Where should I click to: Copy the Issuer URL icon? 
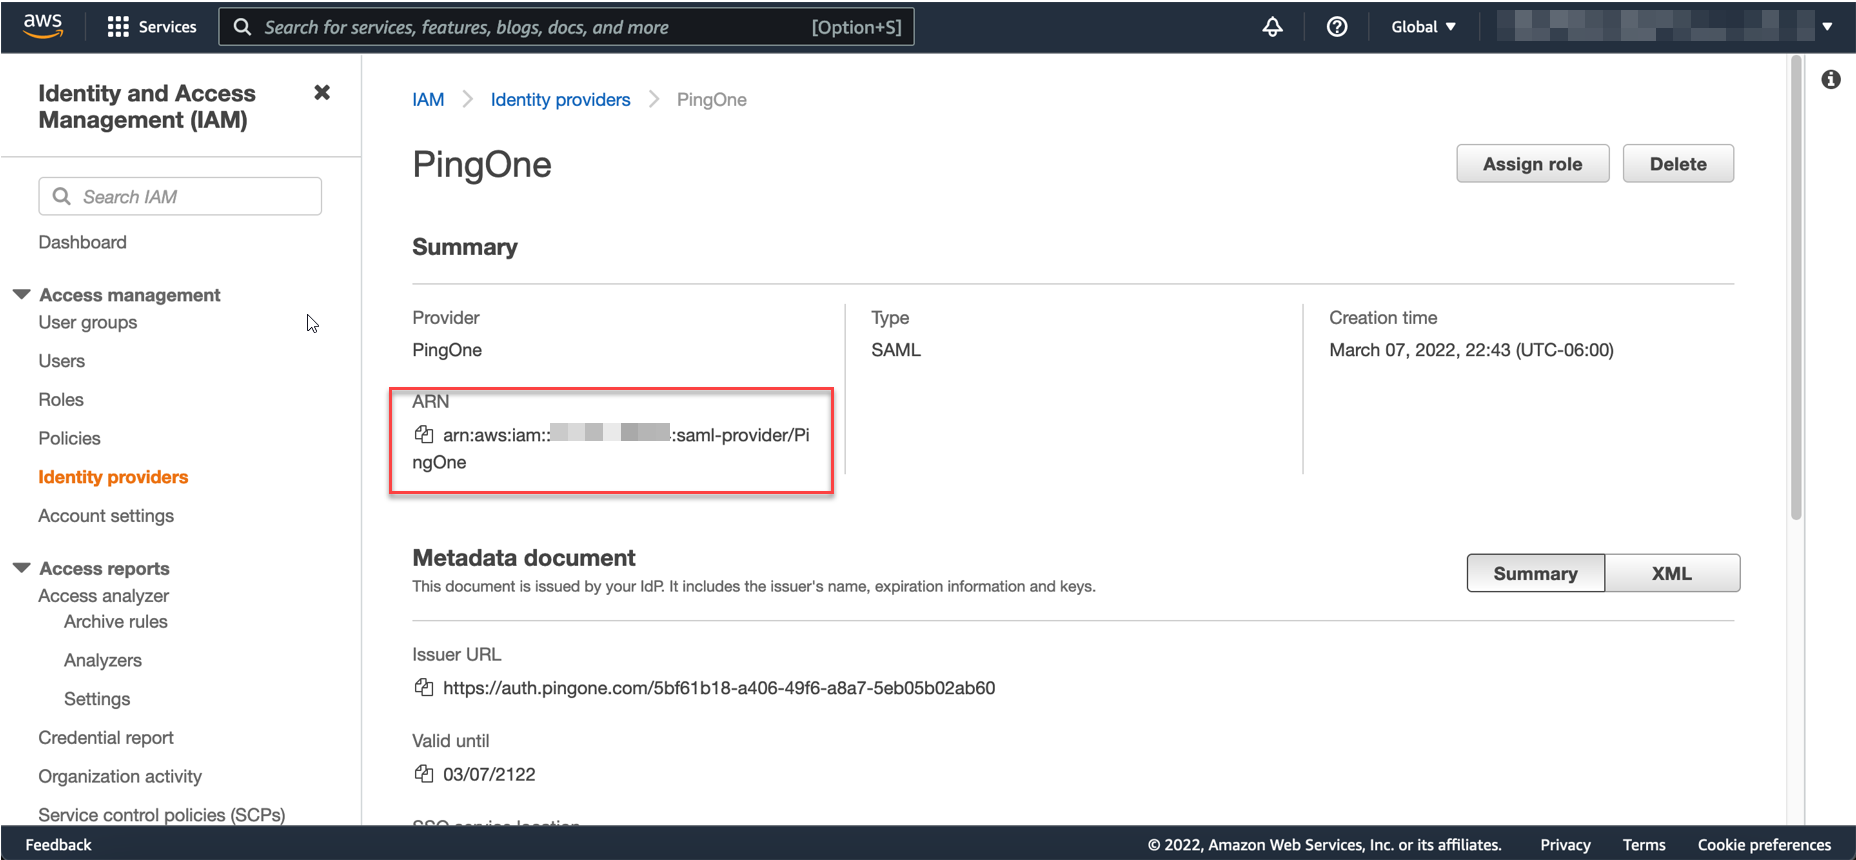coord(424,687)
